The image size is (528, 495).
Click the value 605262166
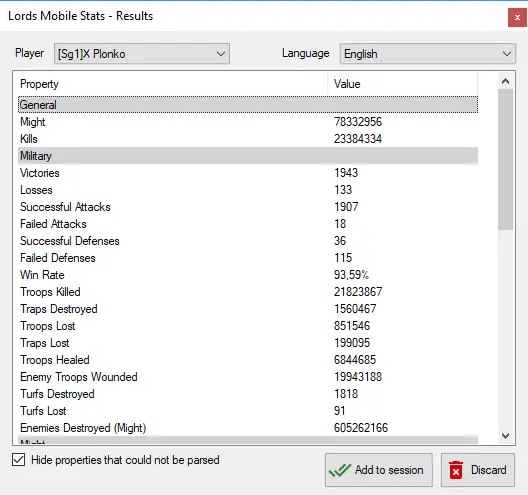(x=361, y=428)
